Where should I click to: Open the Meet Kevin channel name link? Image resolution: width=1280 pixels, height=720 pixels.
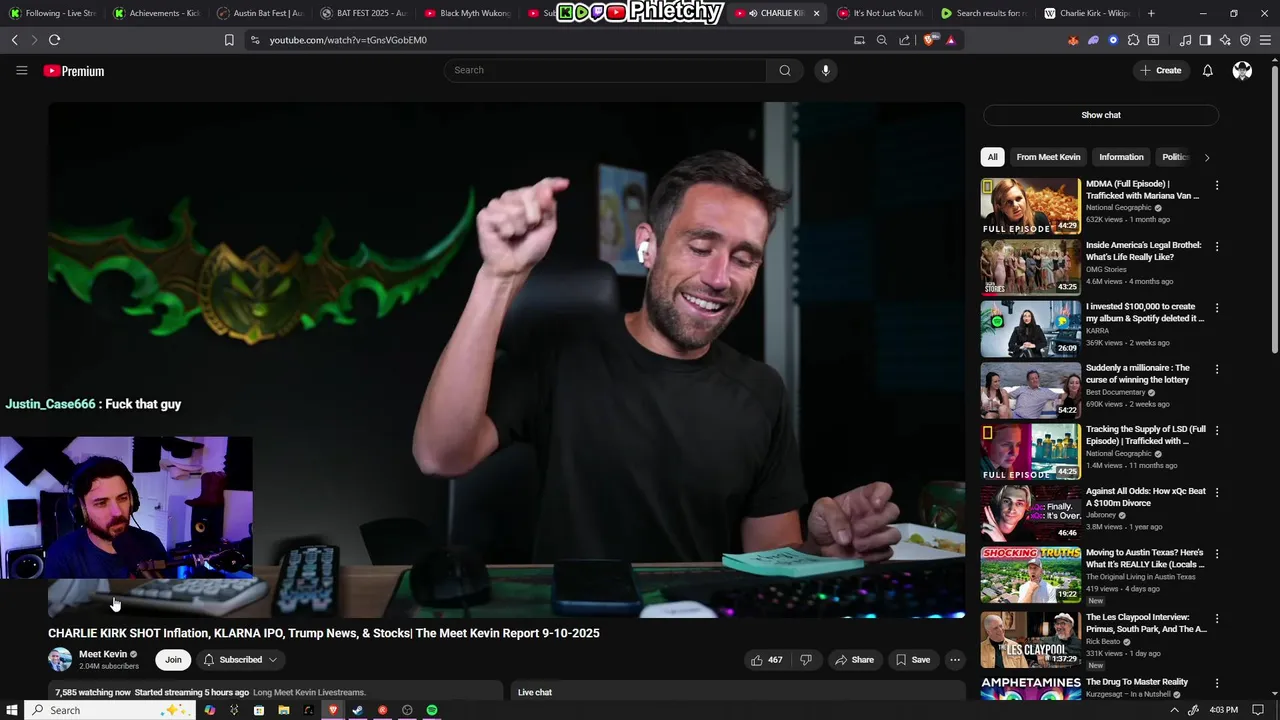tap(103, 654)
